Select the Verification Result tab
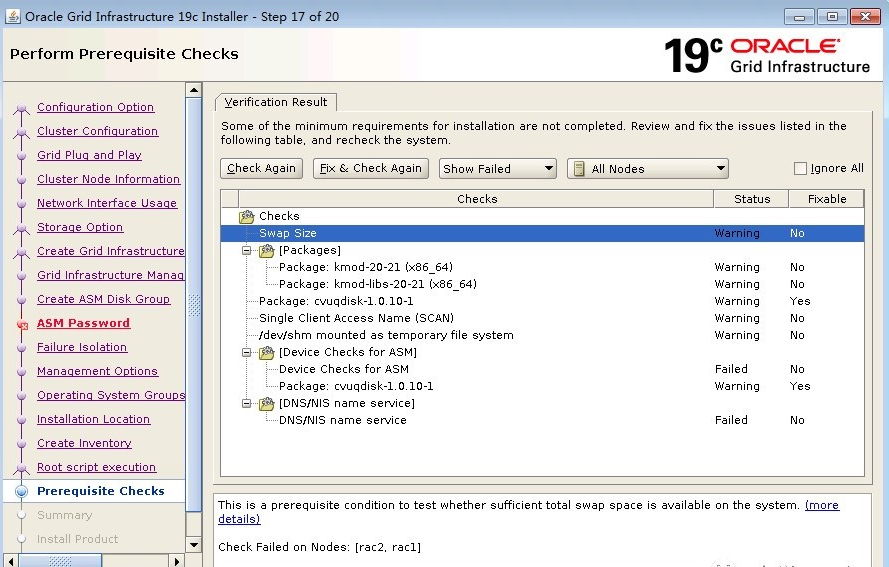Image resolution: width=889 pixels, height=567 pixels. pos(276,102)
